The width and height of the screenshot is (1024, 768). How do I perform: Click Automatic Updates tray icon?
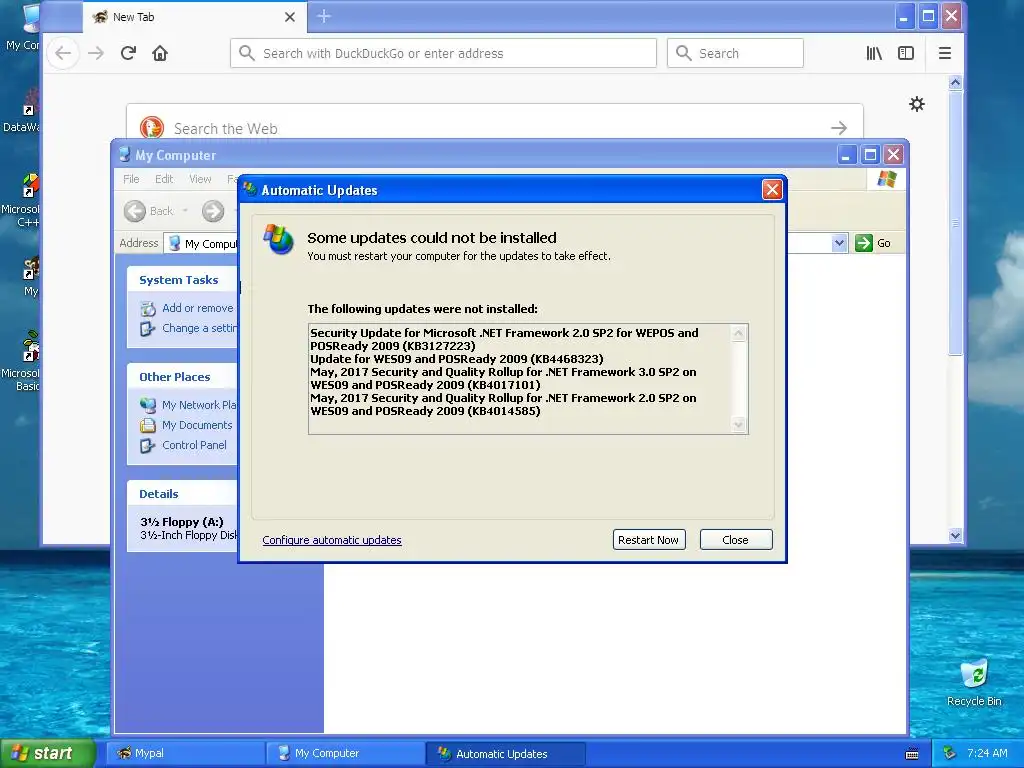(x=950, y=753)
